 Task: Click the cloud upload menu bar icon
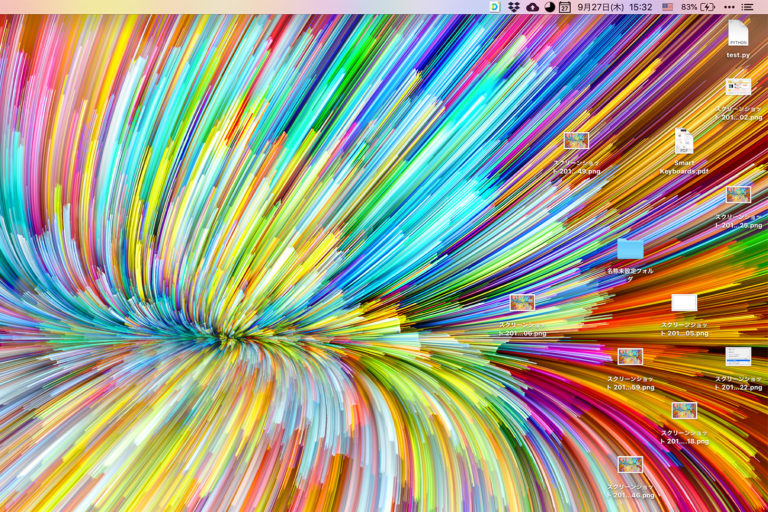(x=532, y=7)
